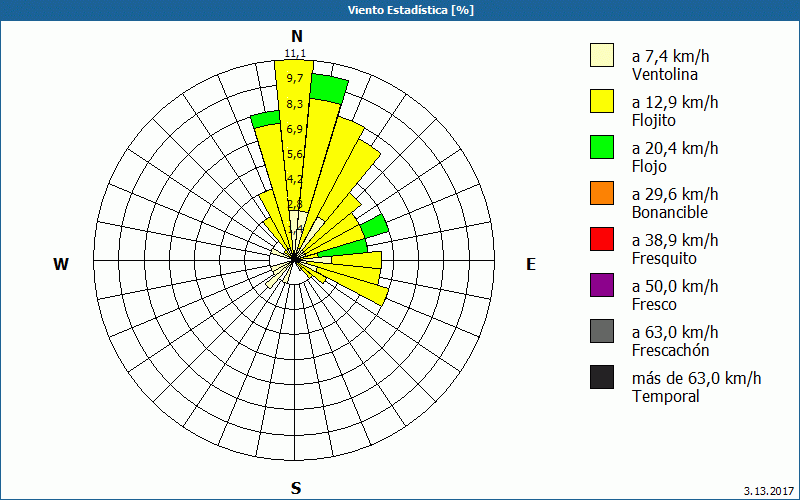Click the 5,6 scale value
Viewport: 800px width, 500px height.
pyautogui.click(x=295, y=154)
